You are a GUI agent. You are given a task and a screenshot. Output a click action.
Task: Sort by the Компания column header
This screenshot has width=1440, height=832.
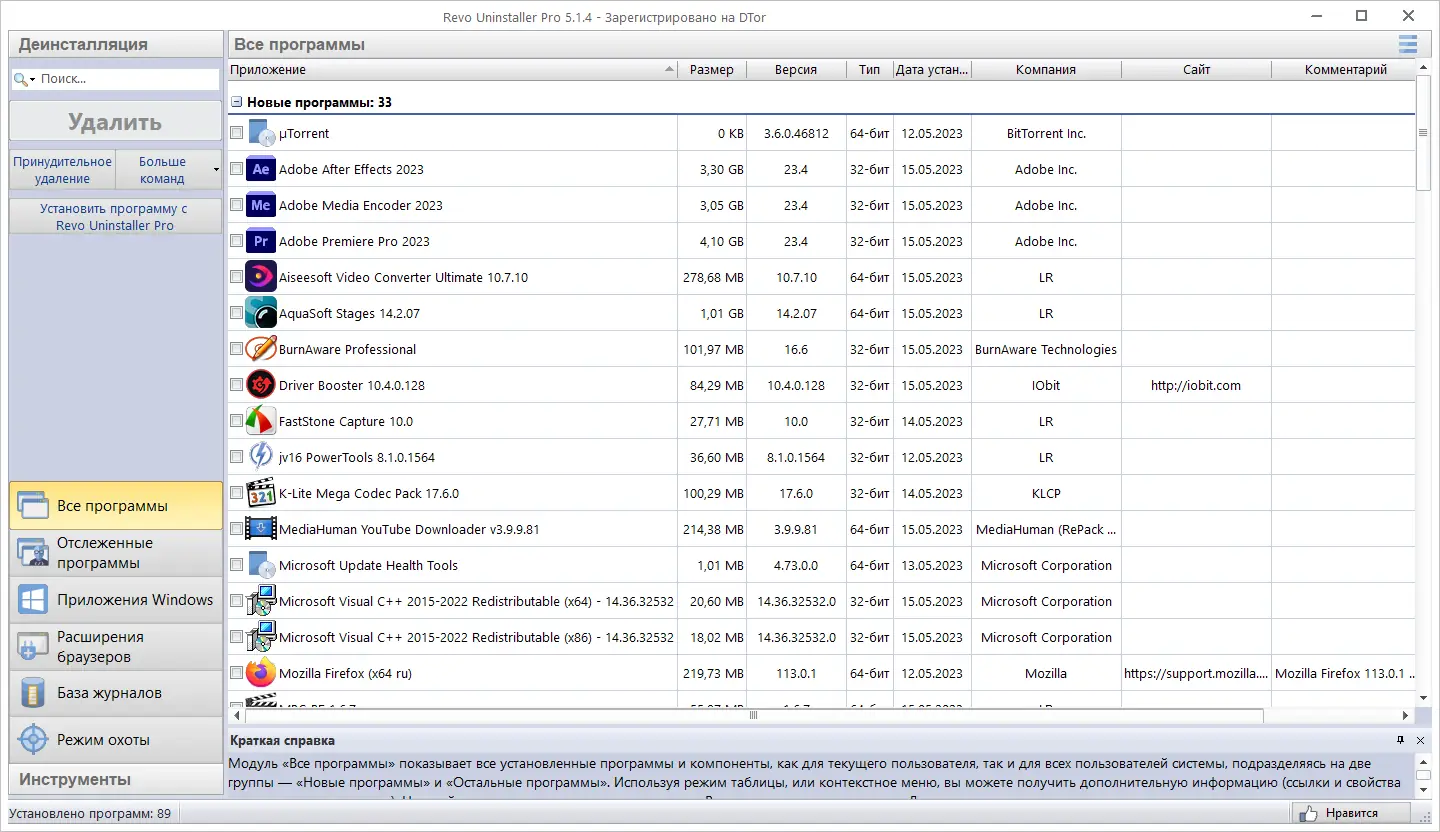(1046, 70)
